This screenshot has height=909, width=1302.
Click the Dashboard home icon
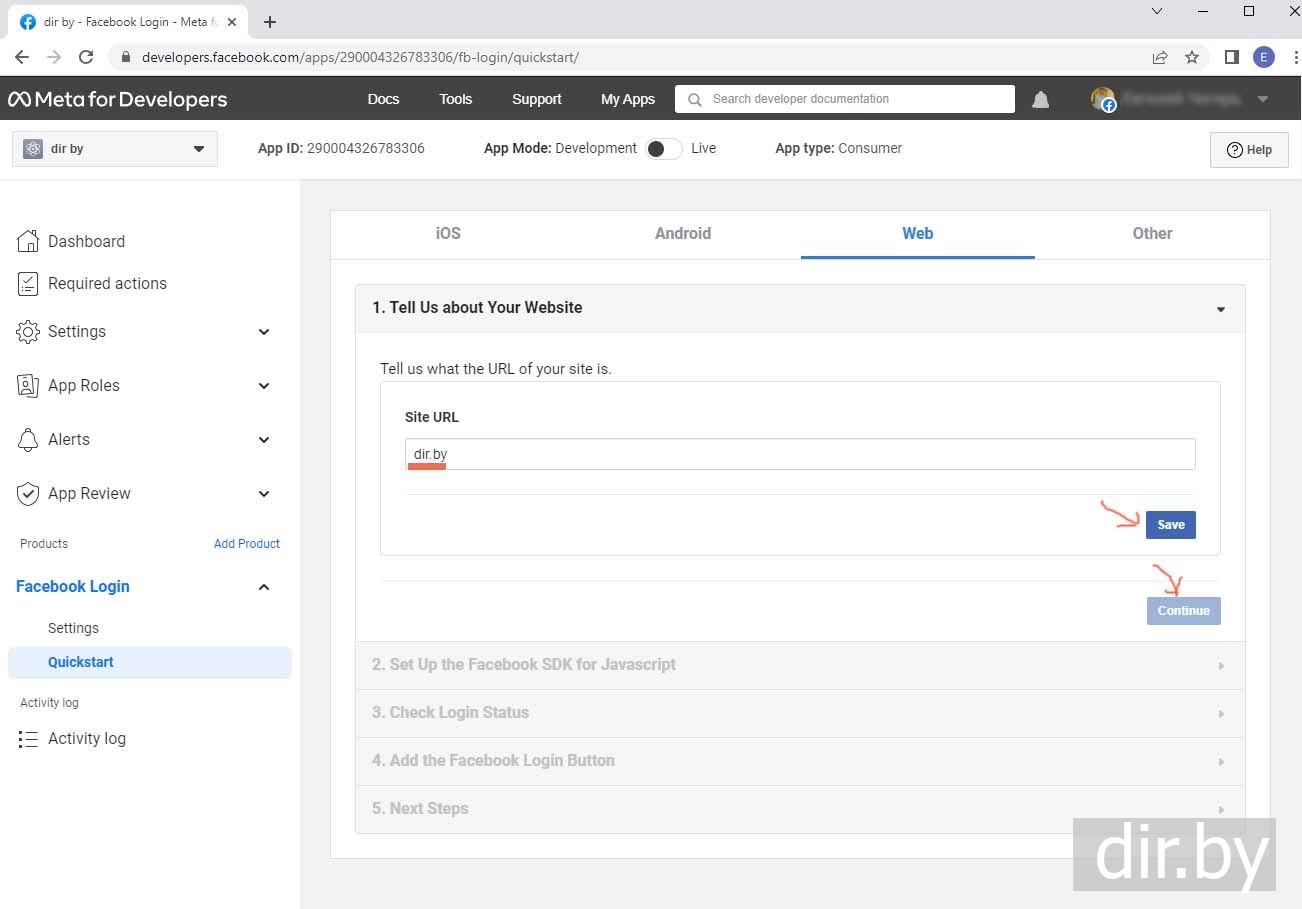click(28, 241)
